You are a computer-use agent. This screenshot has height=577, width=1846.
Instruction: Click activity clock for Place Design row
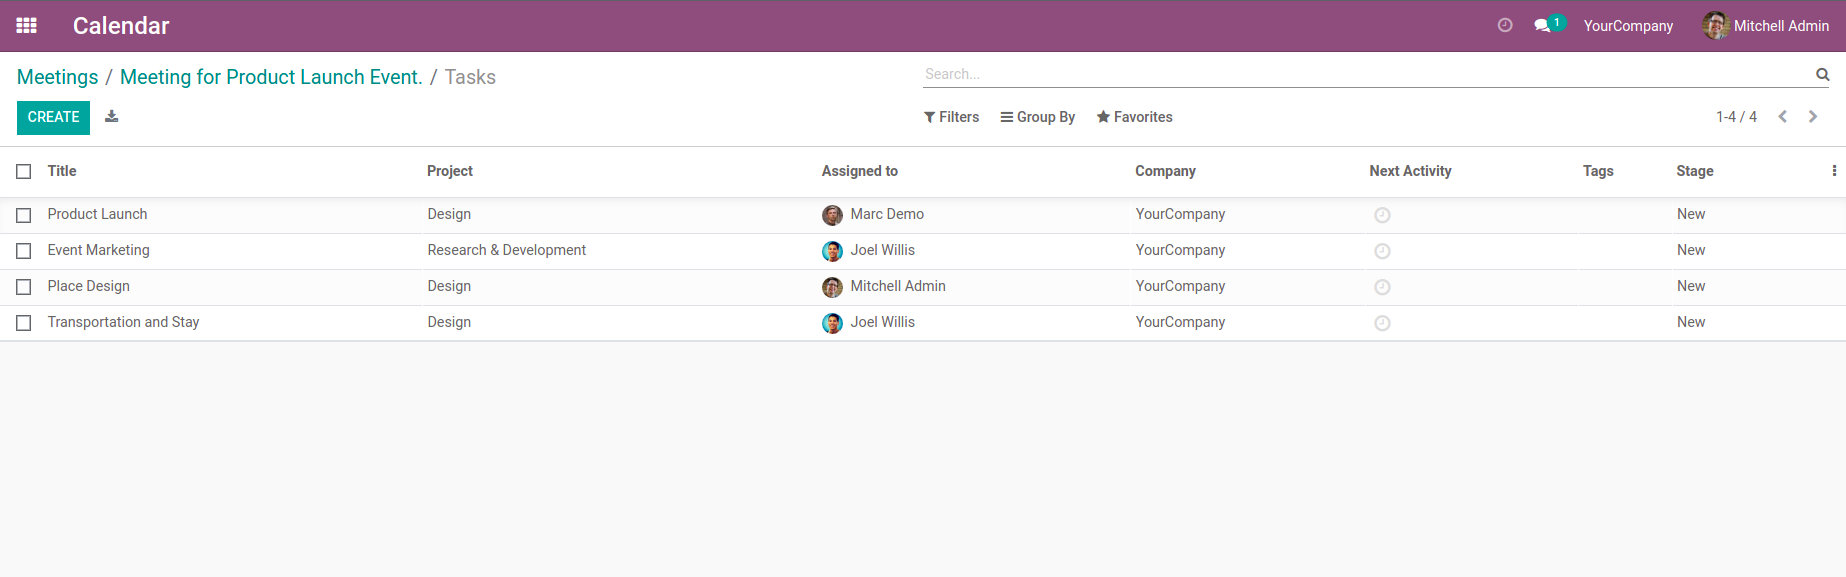1382,287
